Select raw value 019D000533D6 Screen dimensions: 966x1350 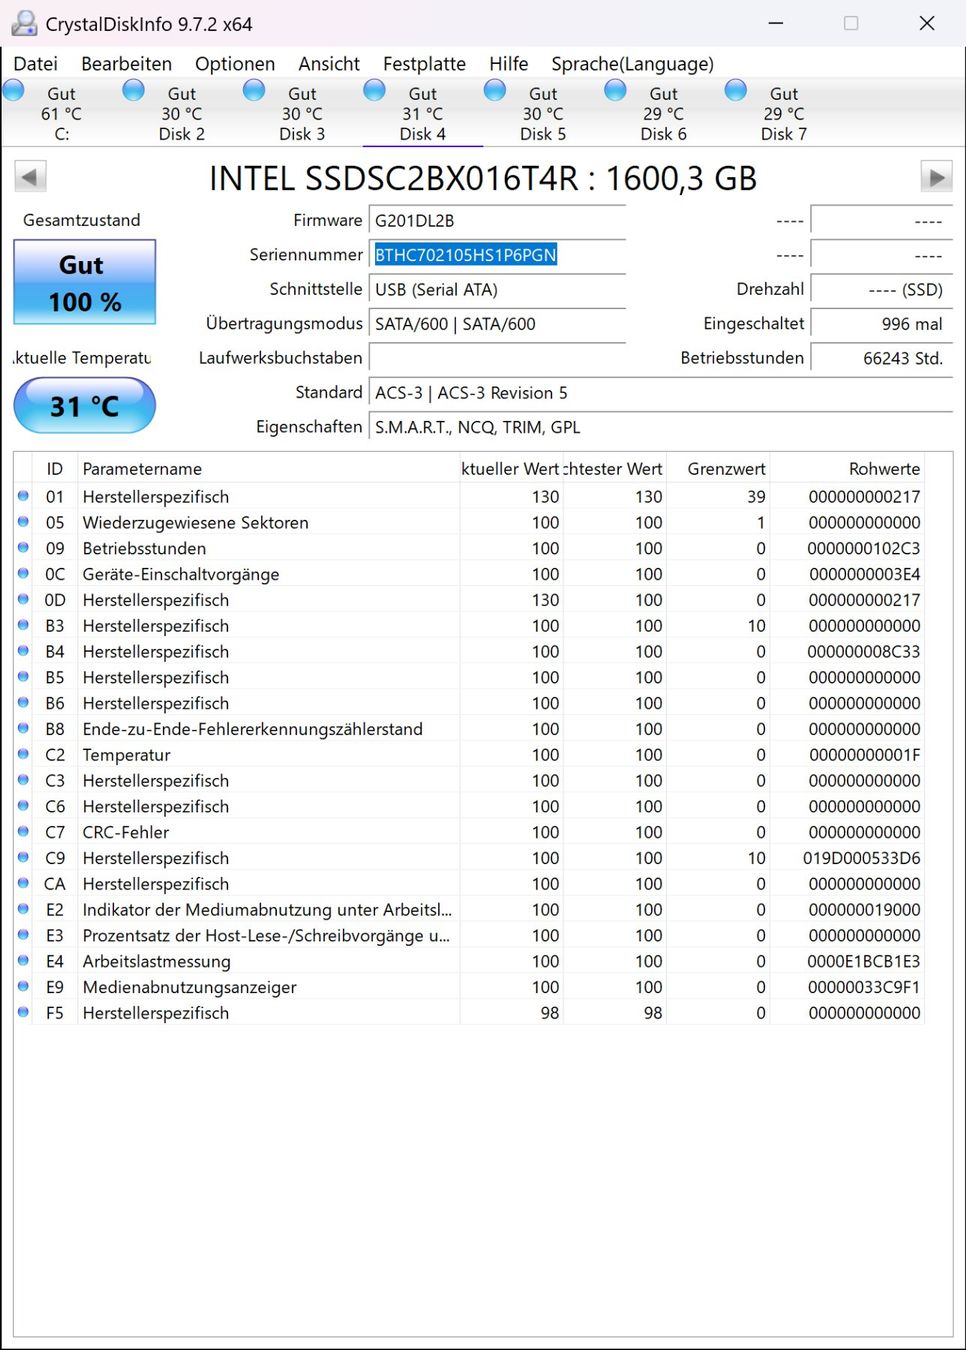[861, 858]
